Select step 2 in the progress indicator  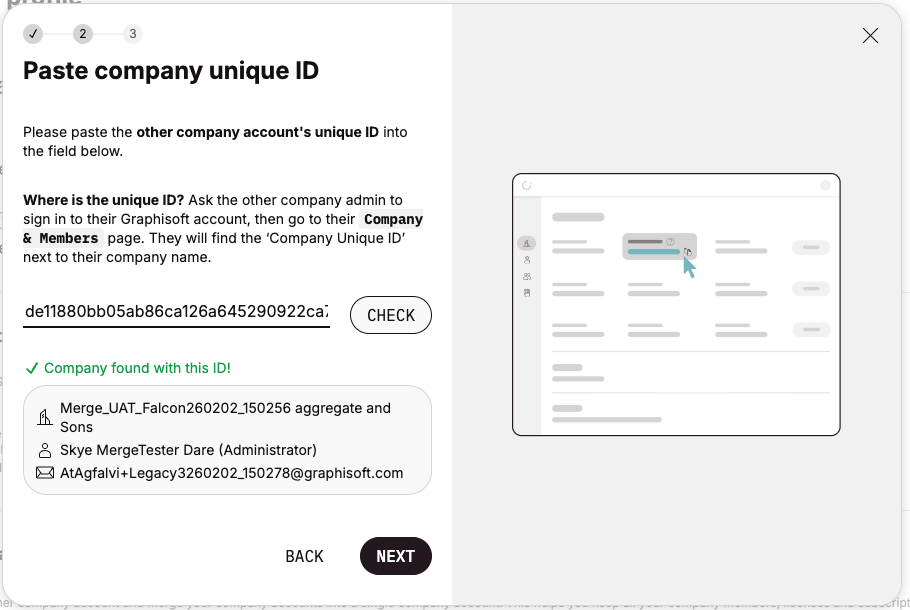tap(83, 33)
